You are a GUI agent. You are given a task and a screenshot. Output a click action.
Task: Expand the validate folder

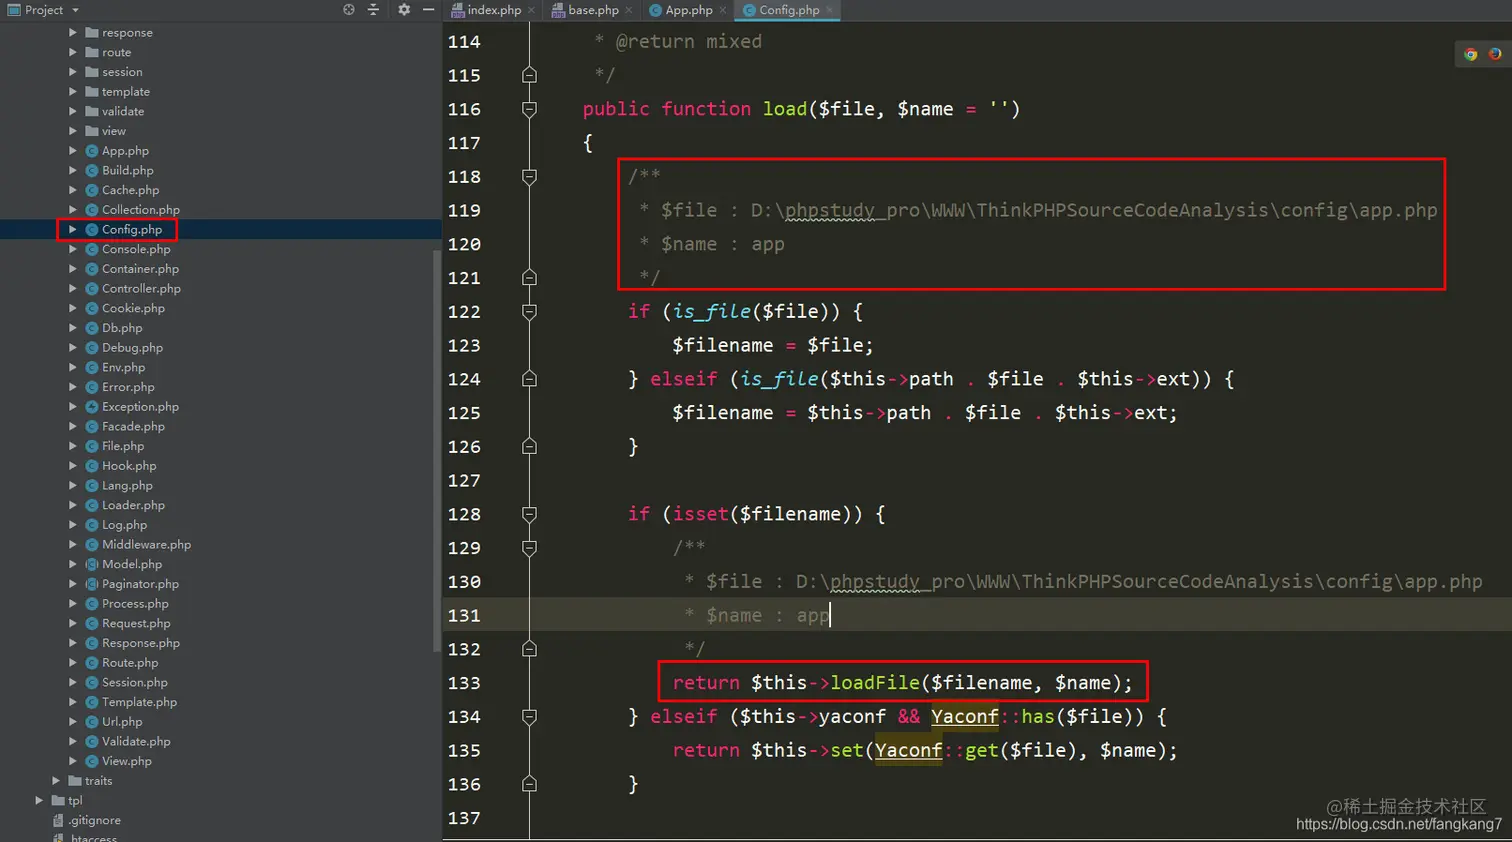pyautogui.click(x=72, y=111)
